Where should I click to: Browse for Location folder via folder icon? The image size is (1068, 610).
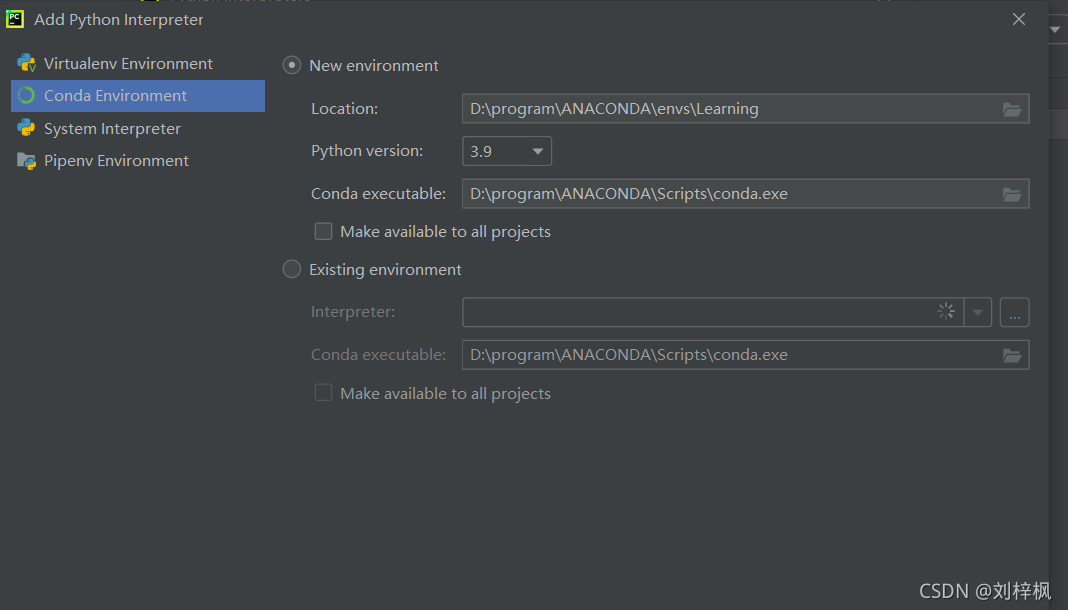click(1012, 109)
